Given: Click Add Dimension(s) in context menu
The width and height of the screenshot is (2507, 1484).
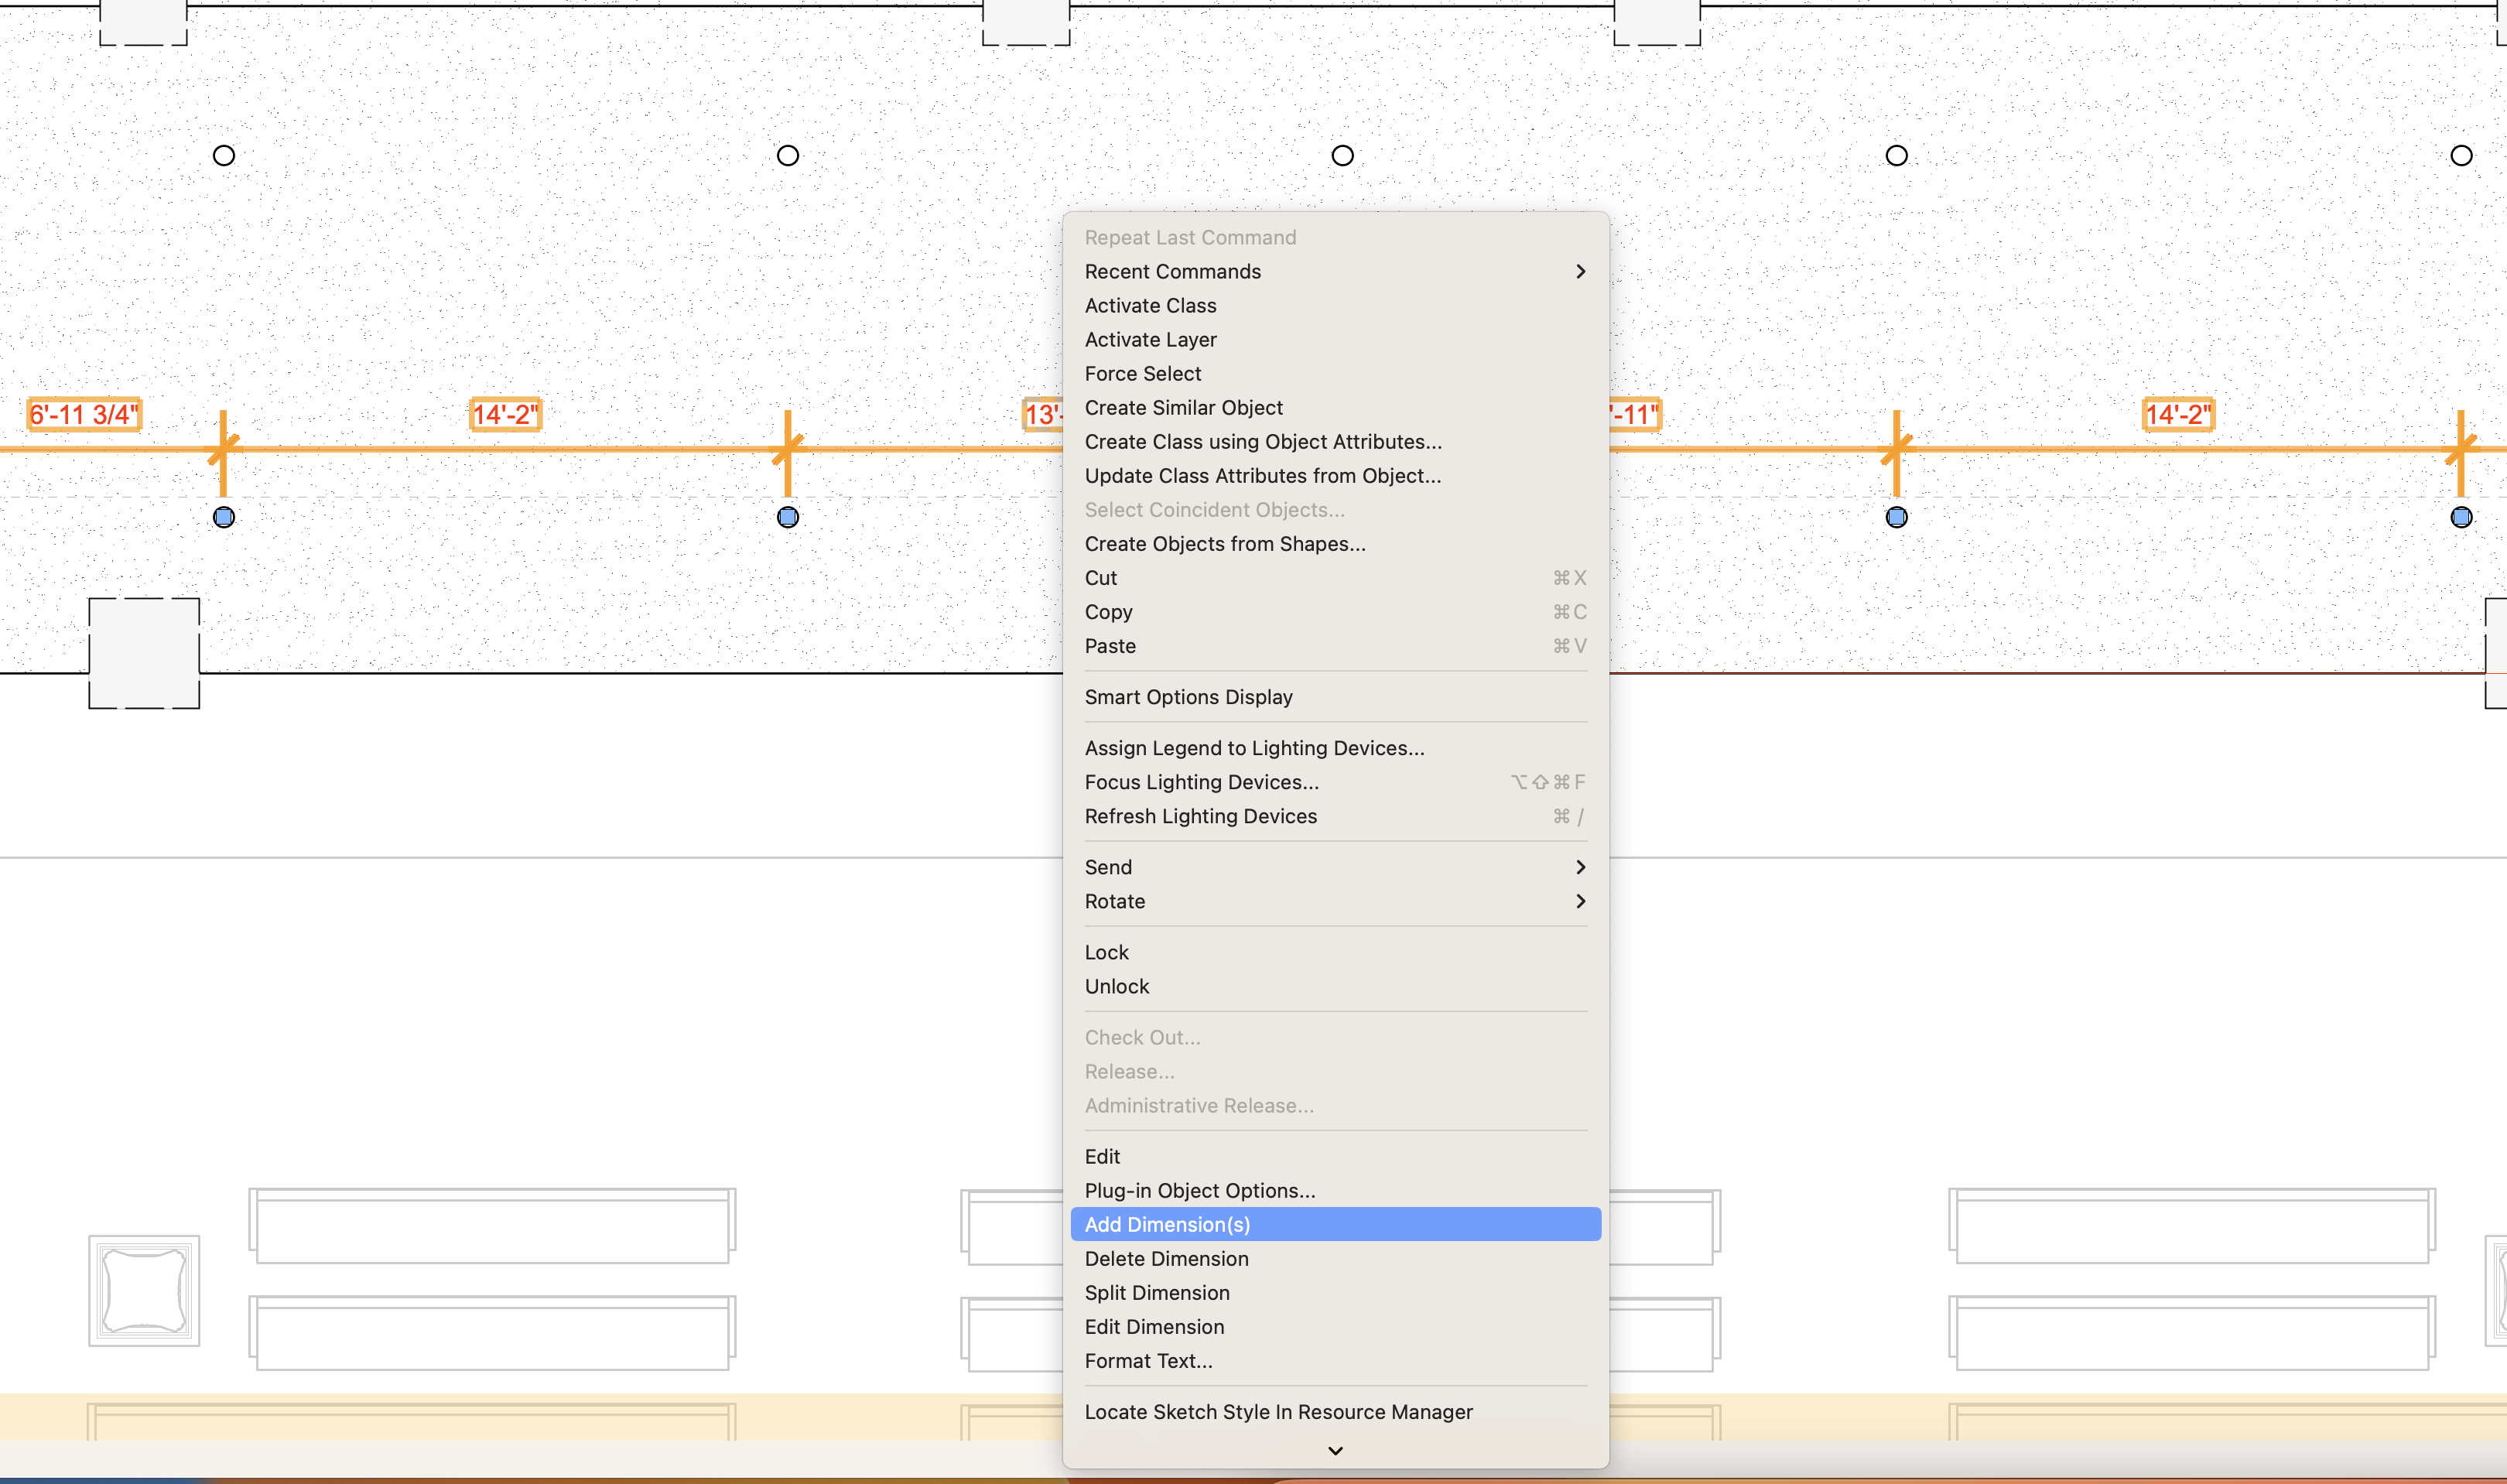Looking at the screenshot, I should [x=1167, y=1224].
